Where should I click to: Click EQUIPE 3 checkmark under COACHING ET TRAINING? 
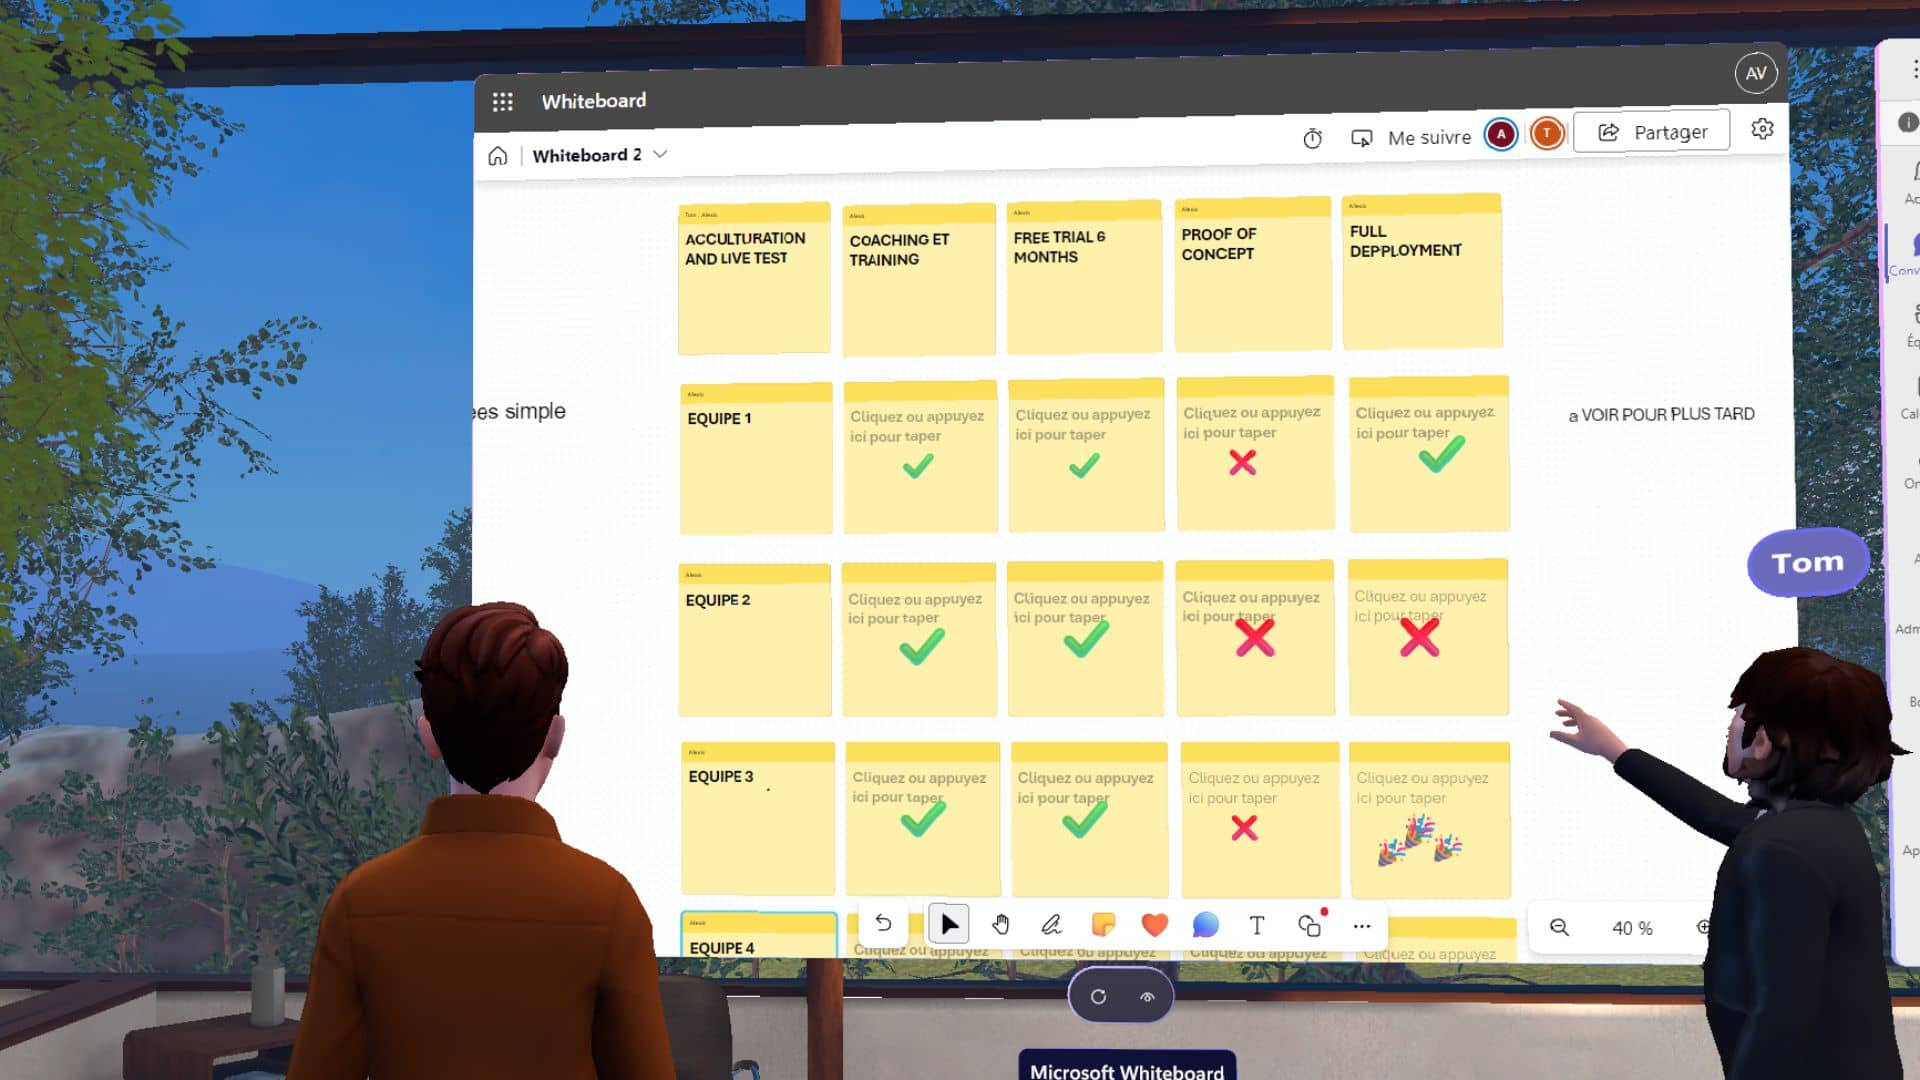pos(923,819)
